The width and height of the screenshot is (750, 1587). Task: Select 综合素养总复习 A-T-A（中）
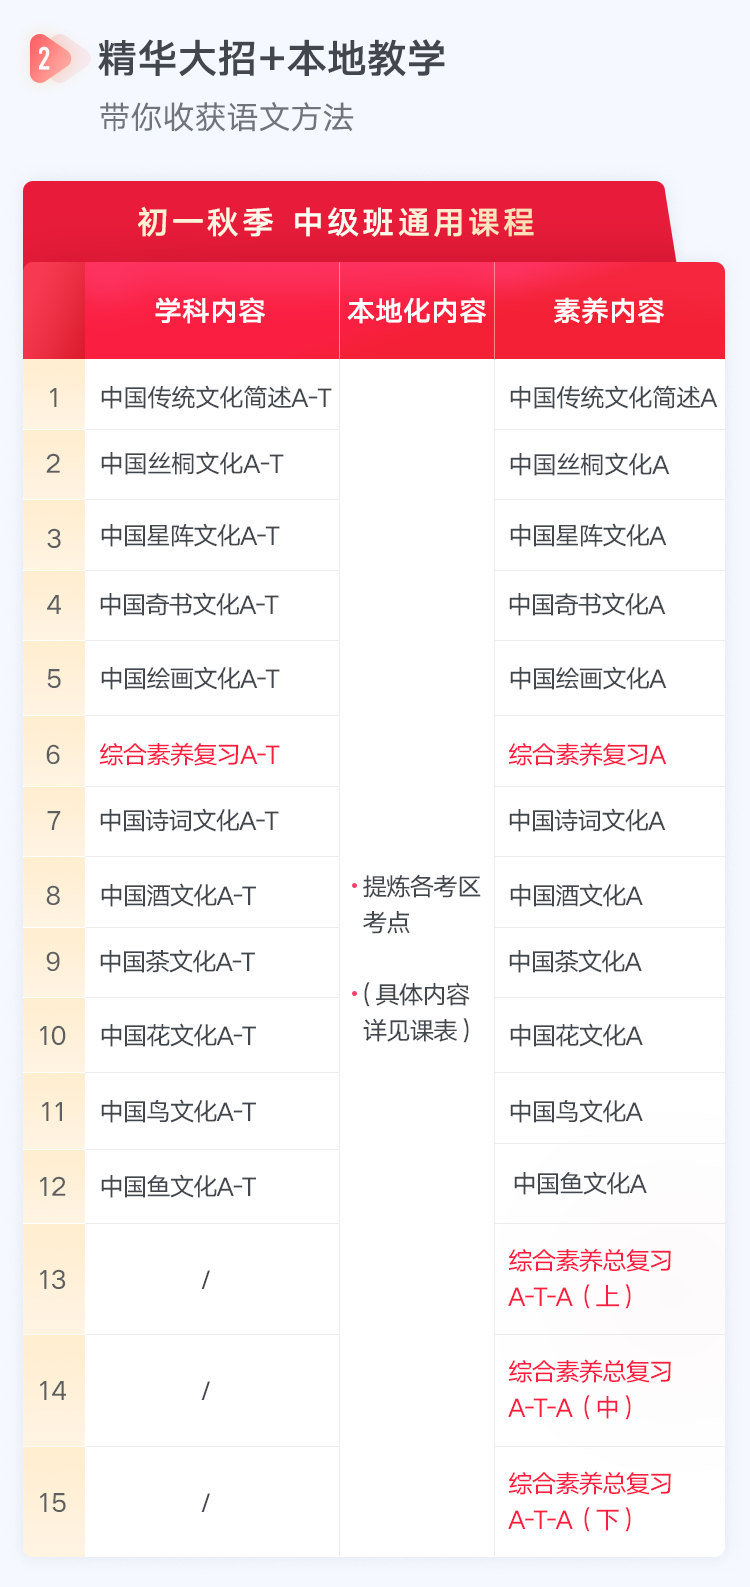coord(590,1390)
